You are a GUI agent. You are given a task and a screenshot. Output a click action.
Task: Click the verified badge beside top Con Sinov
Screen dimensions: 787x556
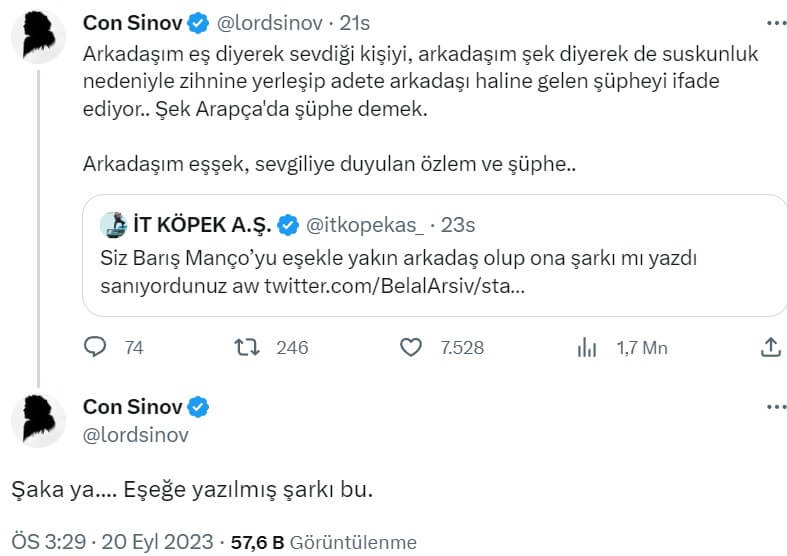tap(198, 22)
